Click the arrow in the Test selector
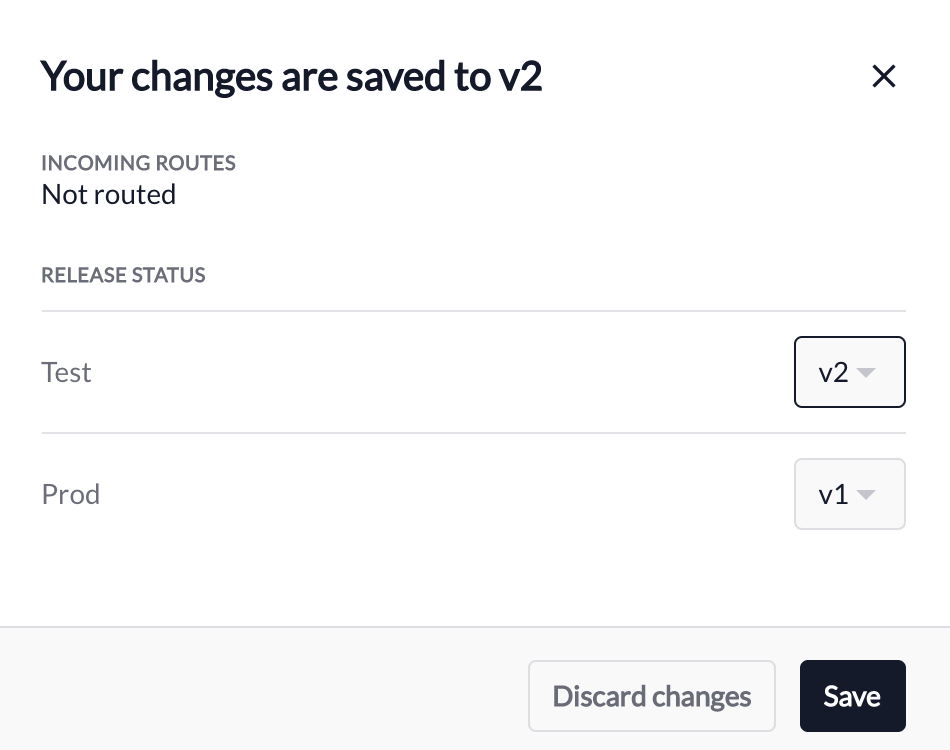Screen dimensions: 950x750 866,373
